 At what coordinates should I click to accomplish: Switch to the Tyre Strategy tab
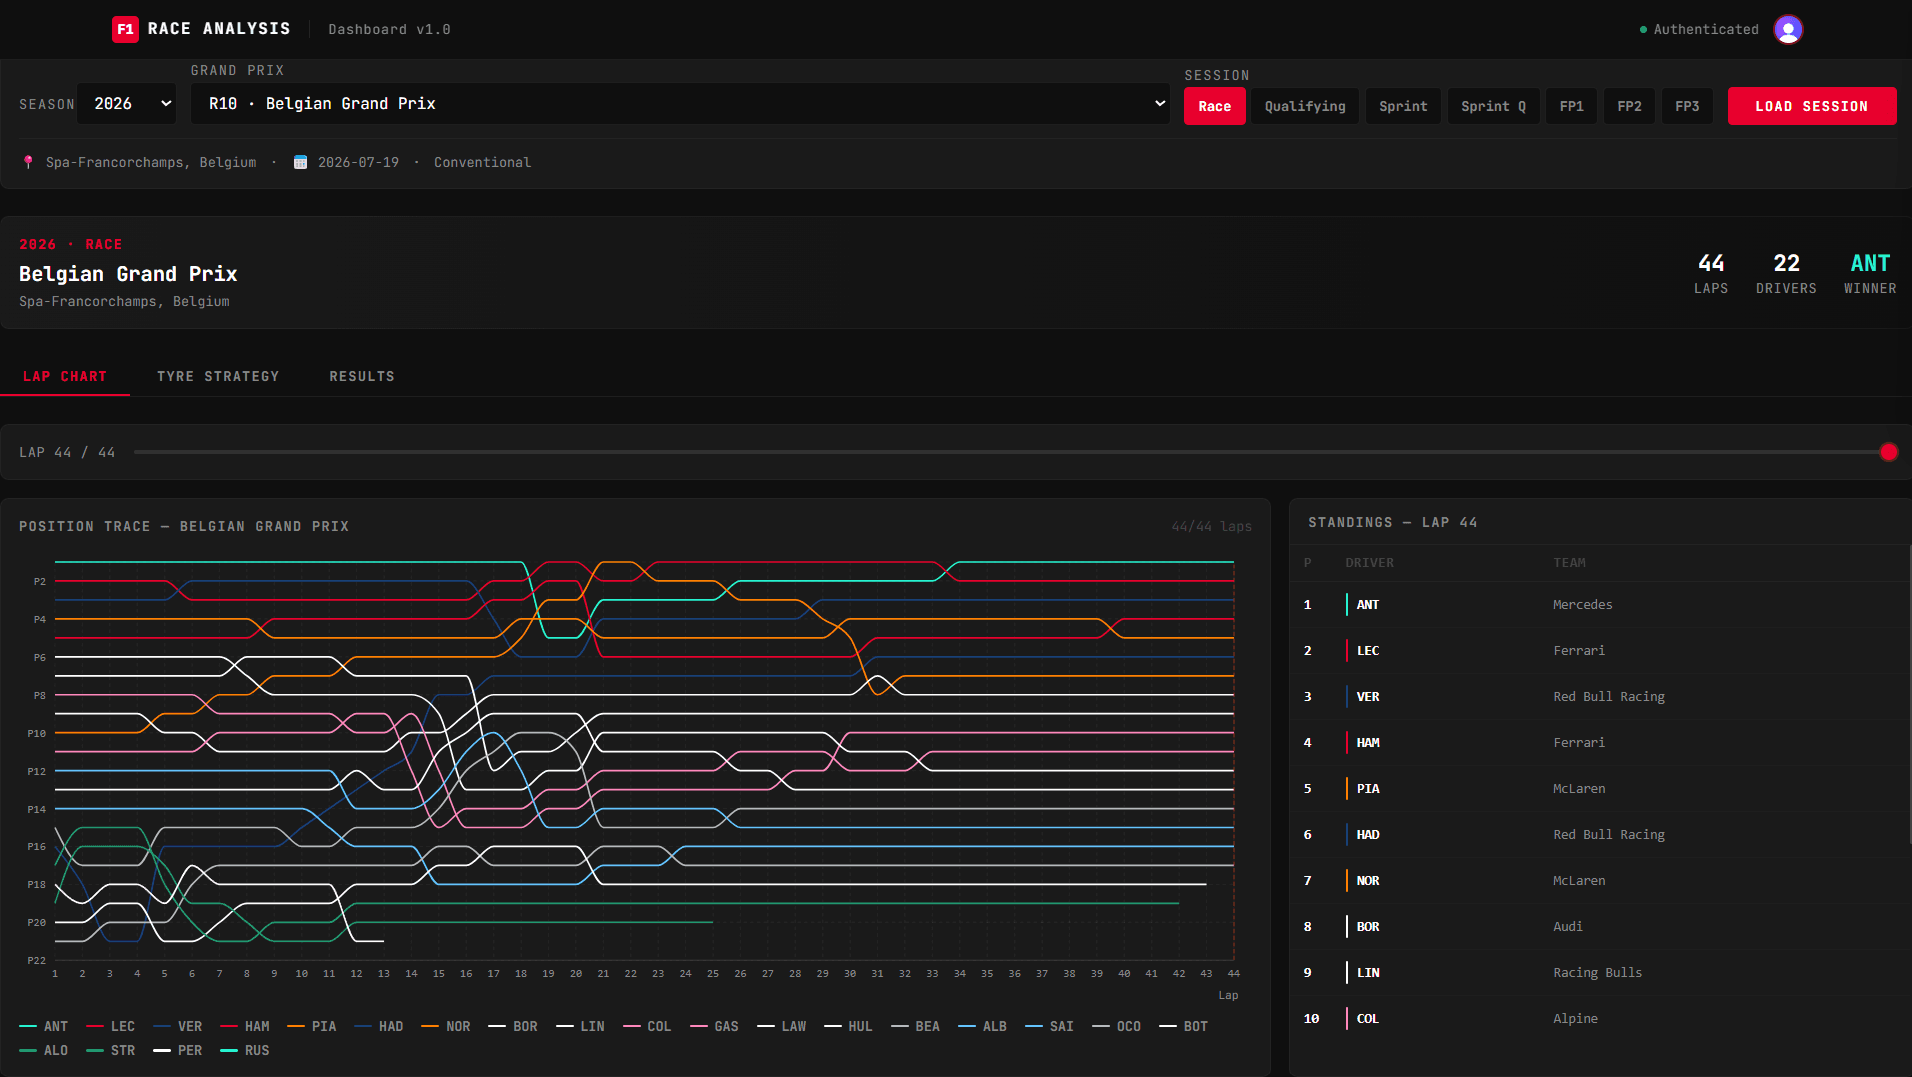pyautogui.click(x=218, y=376)
